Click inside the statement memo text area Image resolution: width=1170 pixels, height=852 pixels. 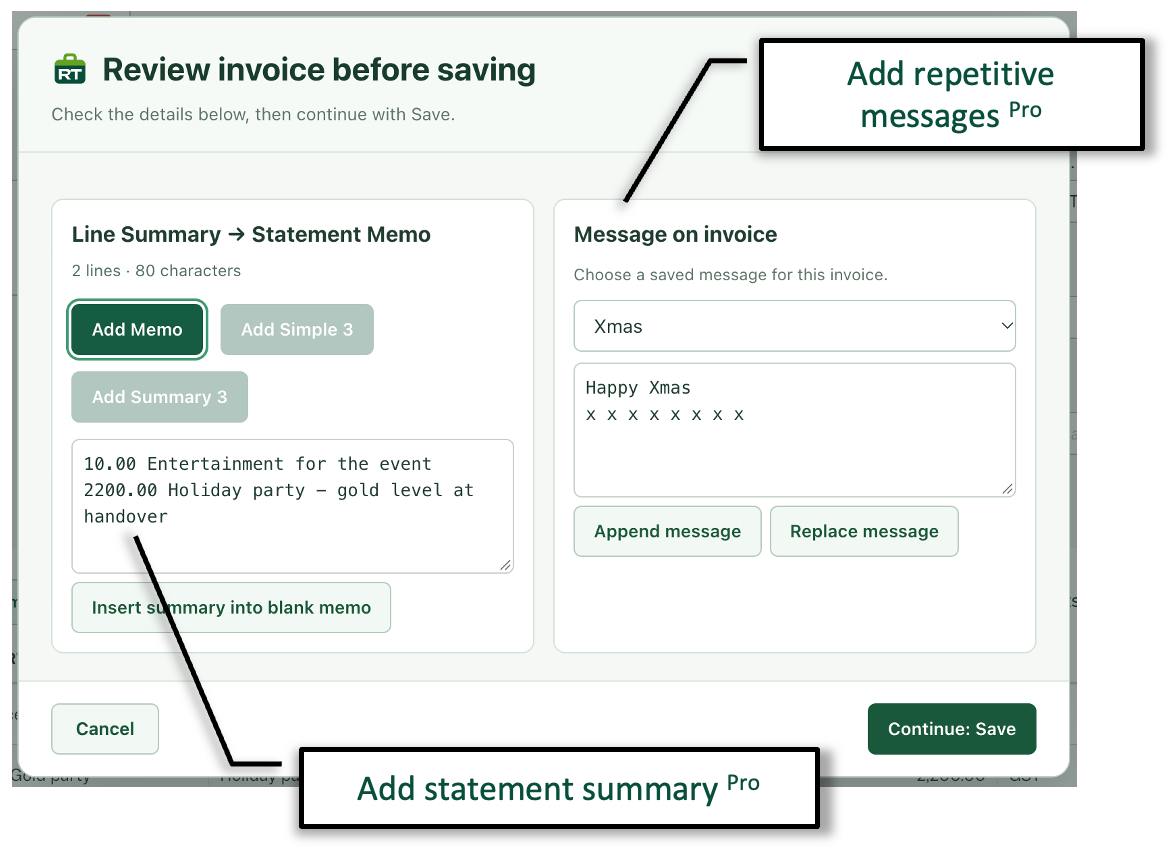click(x=292, y=507)
